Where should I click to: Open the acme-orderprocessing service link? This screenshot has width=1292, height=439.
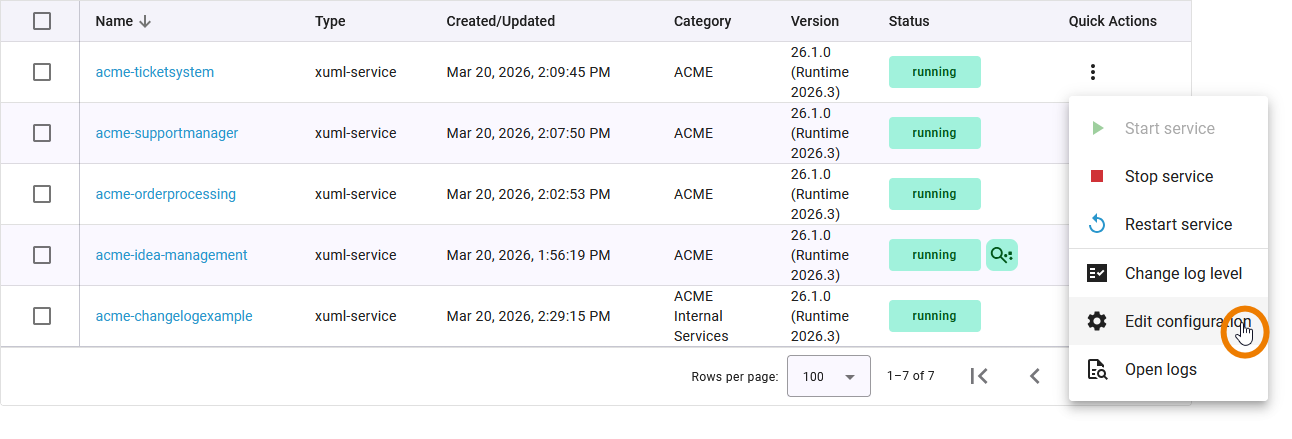(166, 194)
